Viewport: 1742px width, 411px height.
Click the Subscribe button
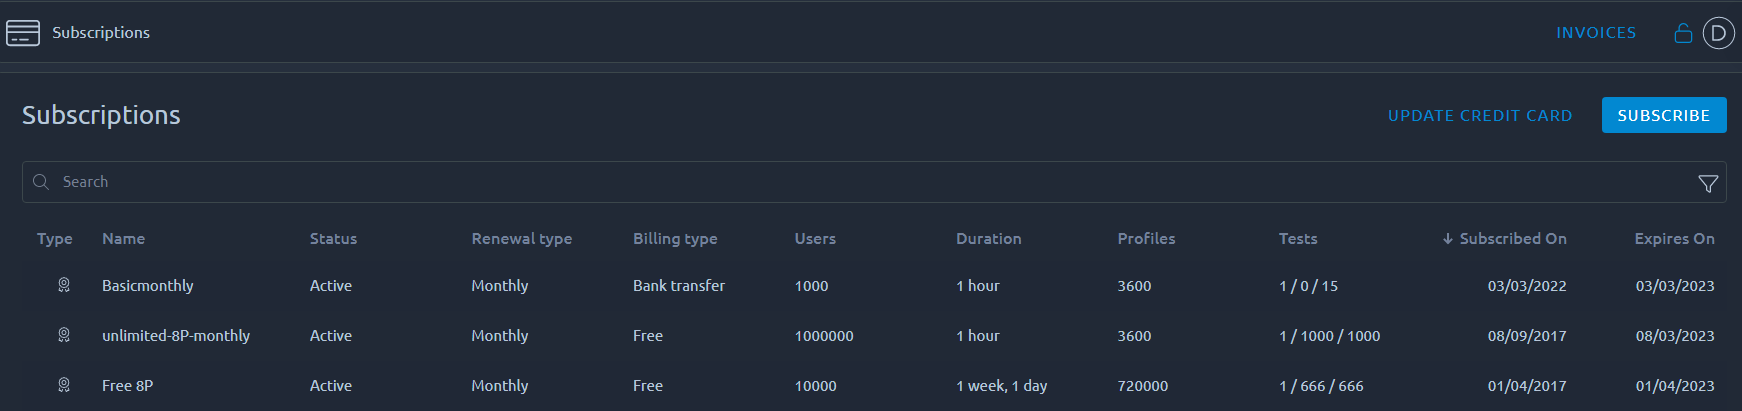1664,115
